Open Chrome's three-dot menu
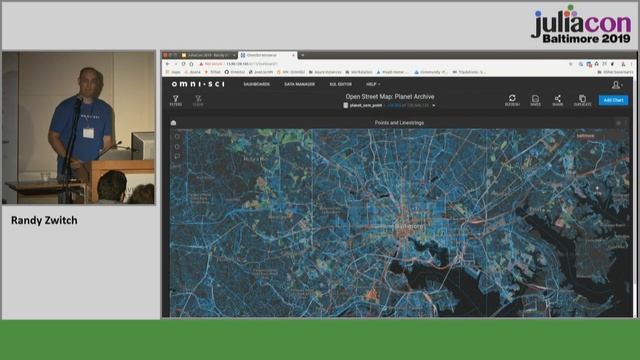This screenshot has width=640, height=360. pos(631,64)
